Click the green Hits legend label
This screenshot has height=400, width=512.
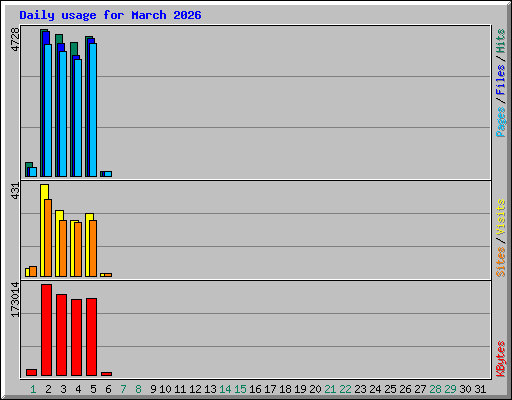pyautogui.click(x=501, y=41)
